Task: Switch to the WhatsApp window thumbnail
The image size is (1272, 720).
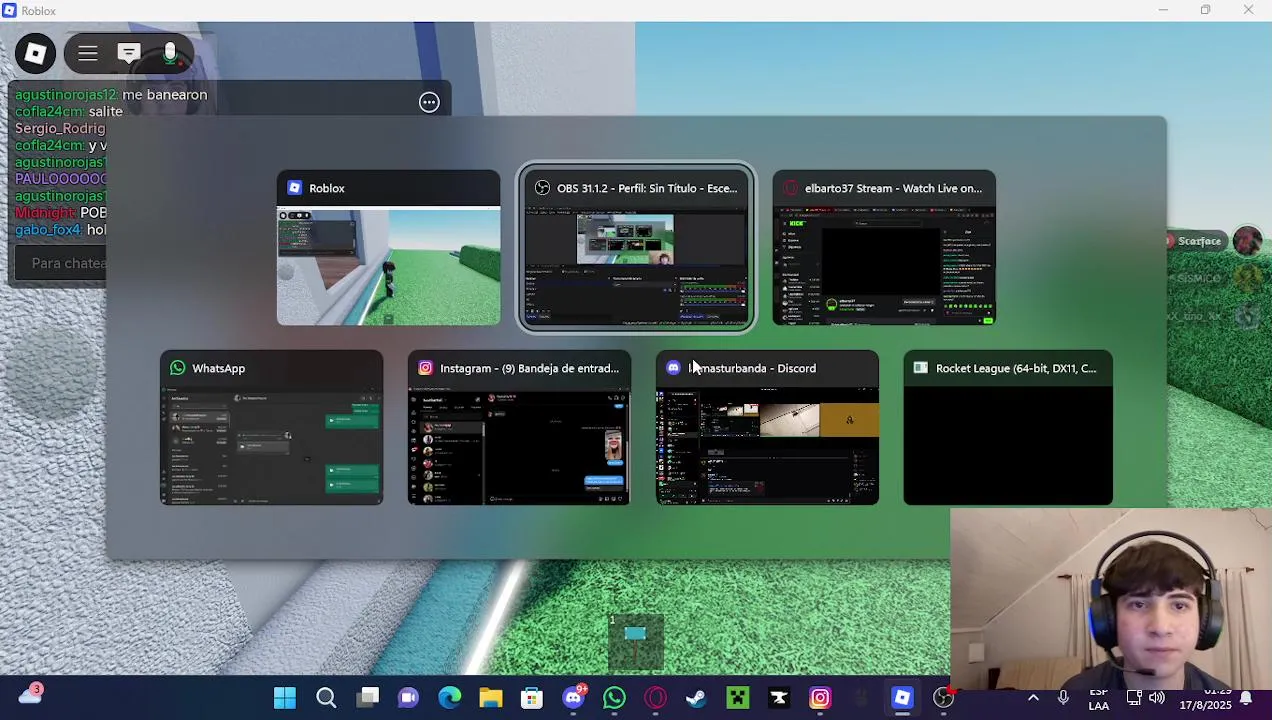Action: 271,428
